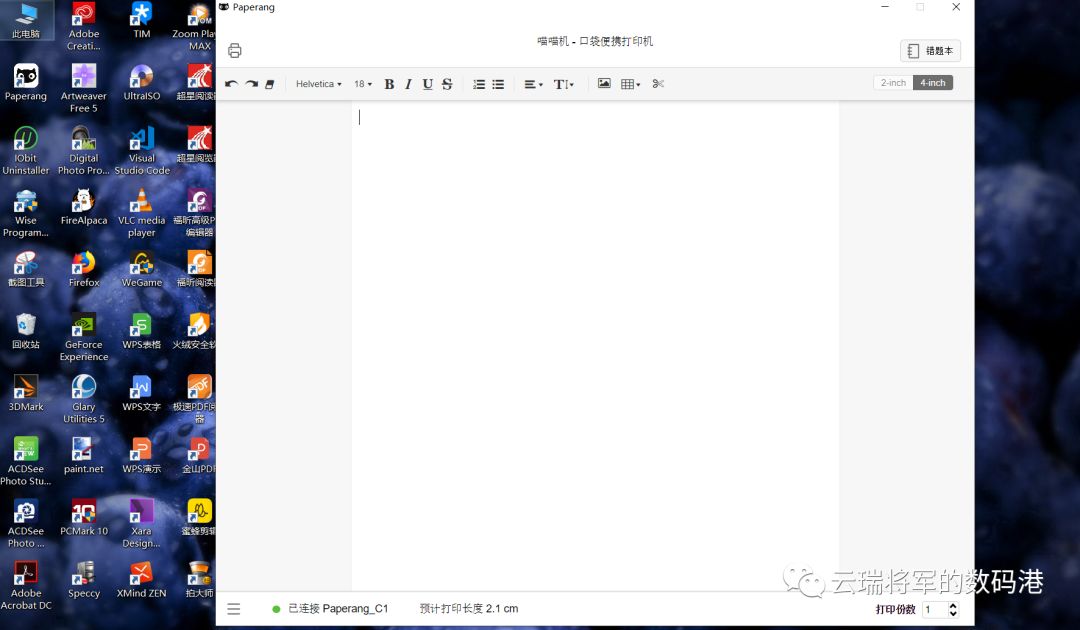Expand the font size 18 dropdown
1080x630 pixels.
pyautogui.click(x=363, y=84)
